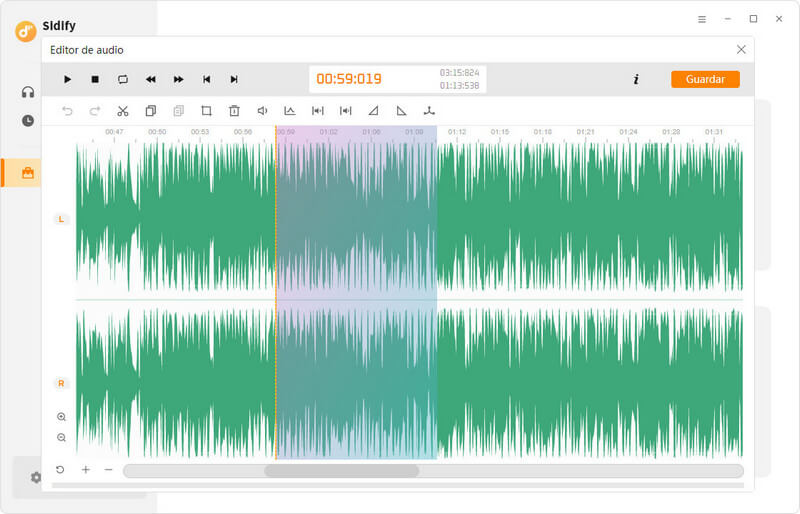The width and height of the screenshot is (800, 514).
Task: Cut the selected audio with scissors
Action: click(x=123, y=111)
